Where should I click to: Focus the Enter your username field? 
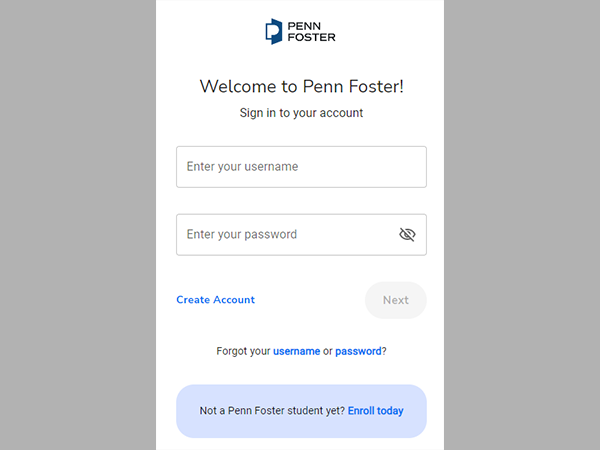301,167
